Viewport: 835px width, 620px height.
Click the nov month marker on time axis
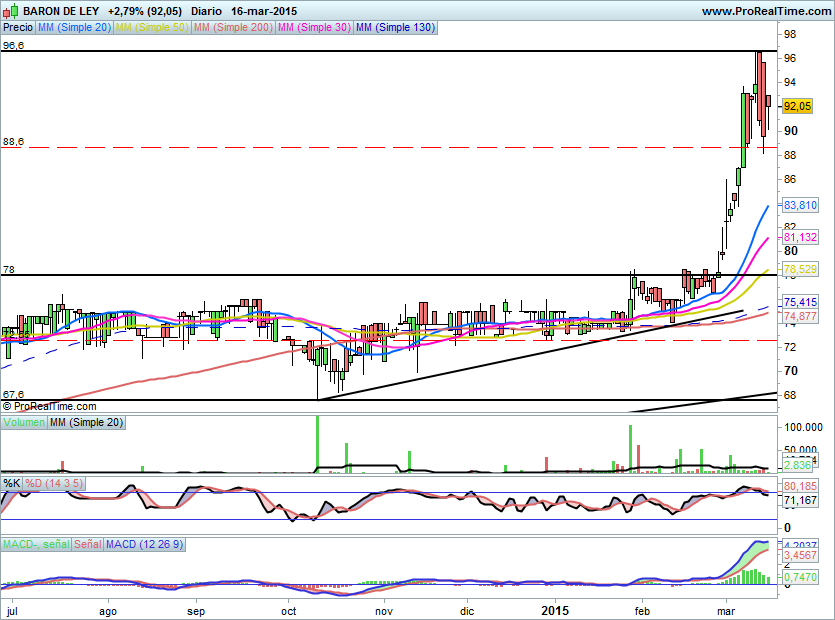383,611
